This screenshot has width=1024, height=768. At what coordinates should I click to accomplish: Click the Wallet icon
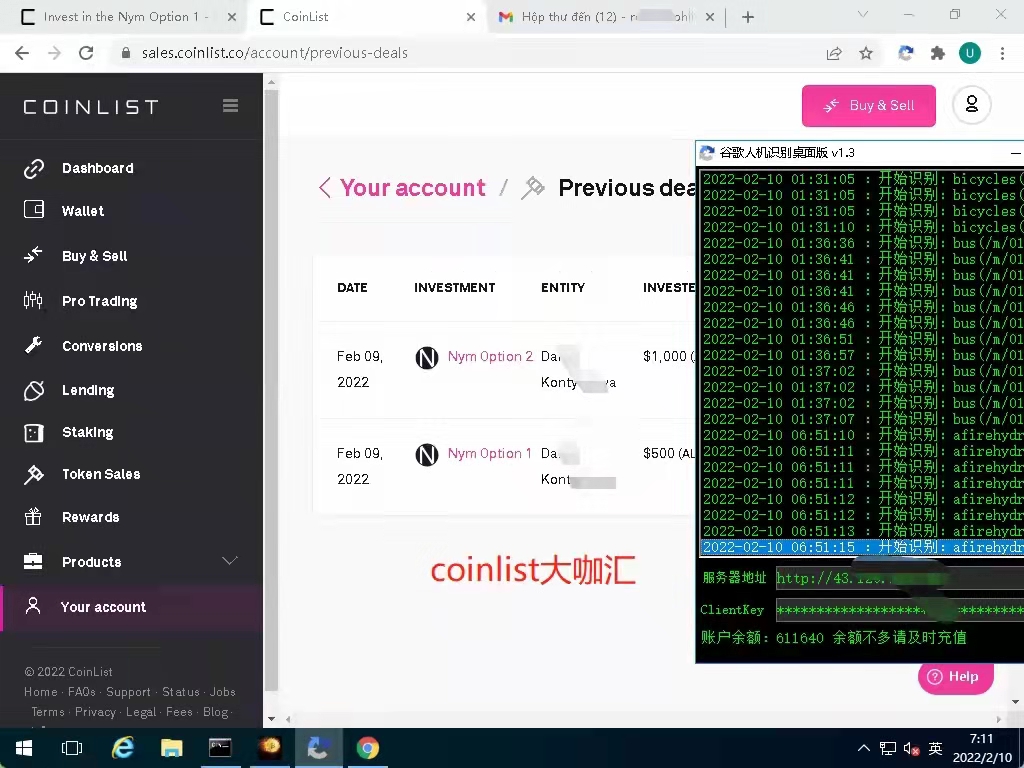click(33, 210)
